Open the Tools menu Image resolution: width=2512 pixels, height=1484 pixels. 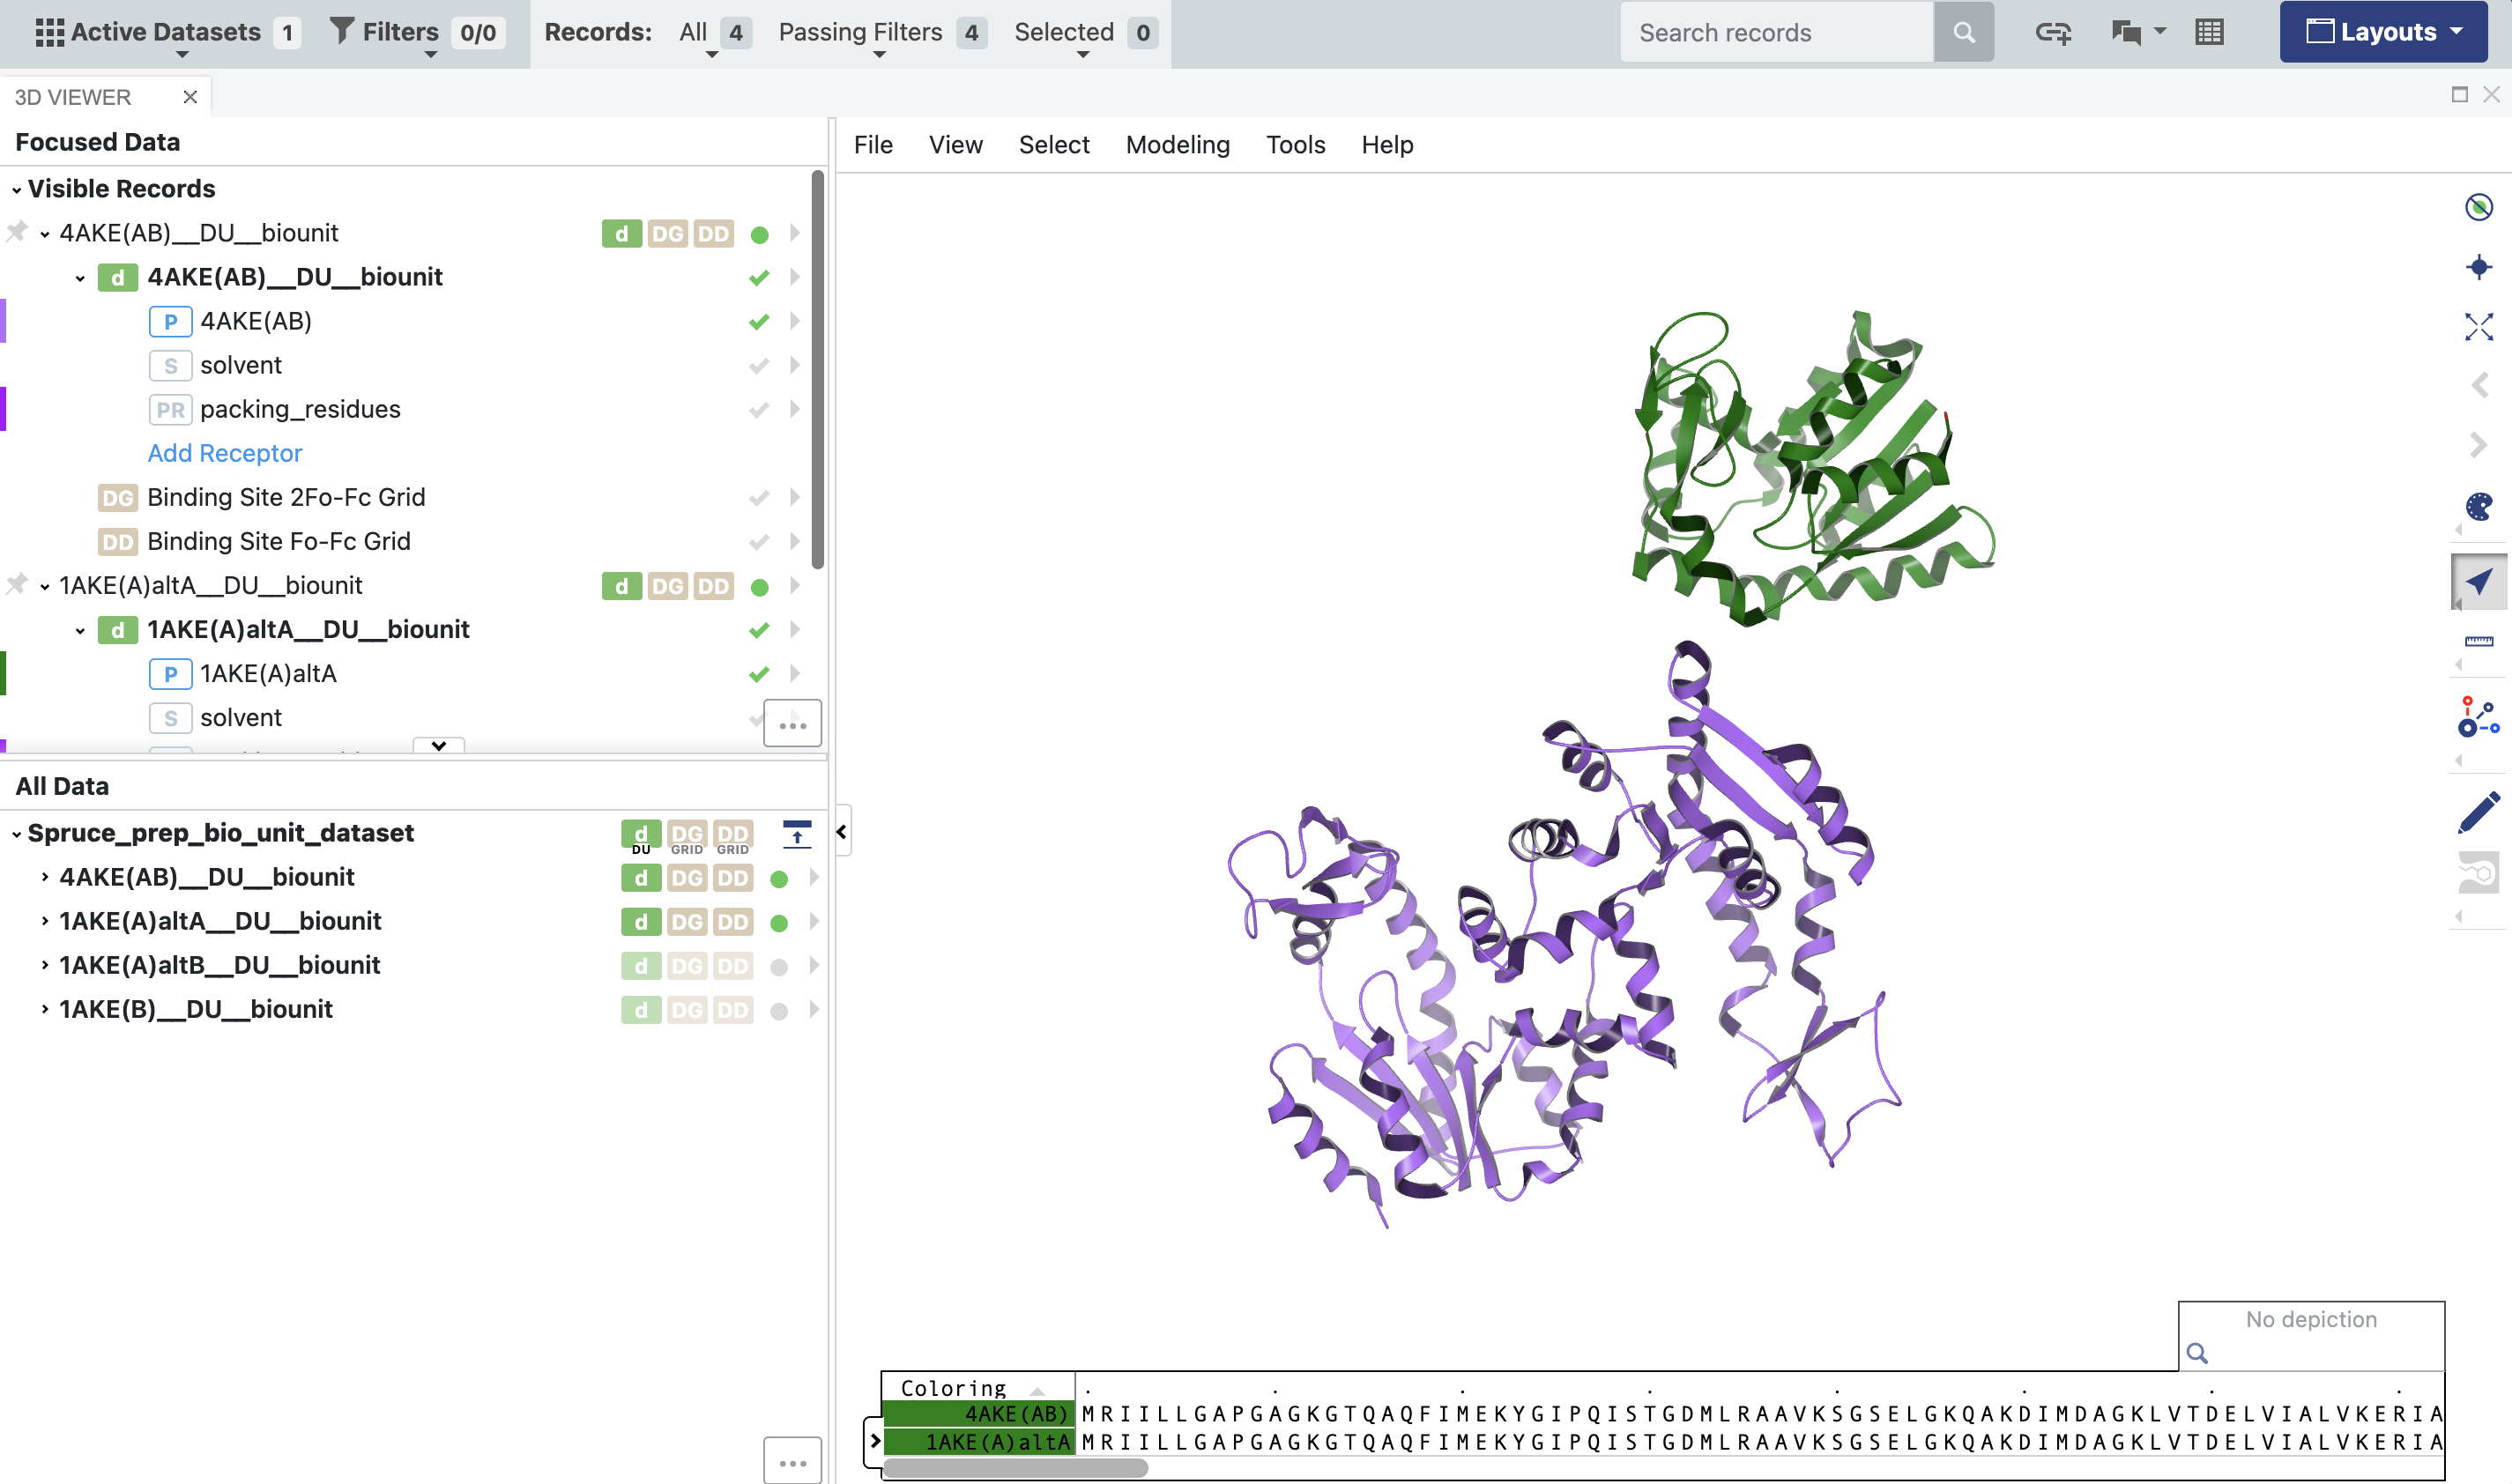point(1295,145)
